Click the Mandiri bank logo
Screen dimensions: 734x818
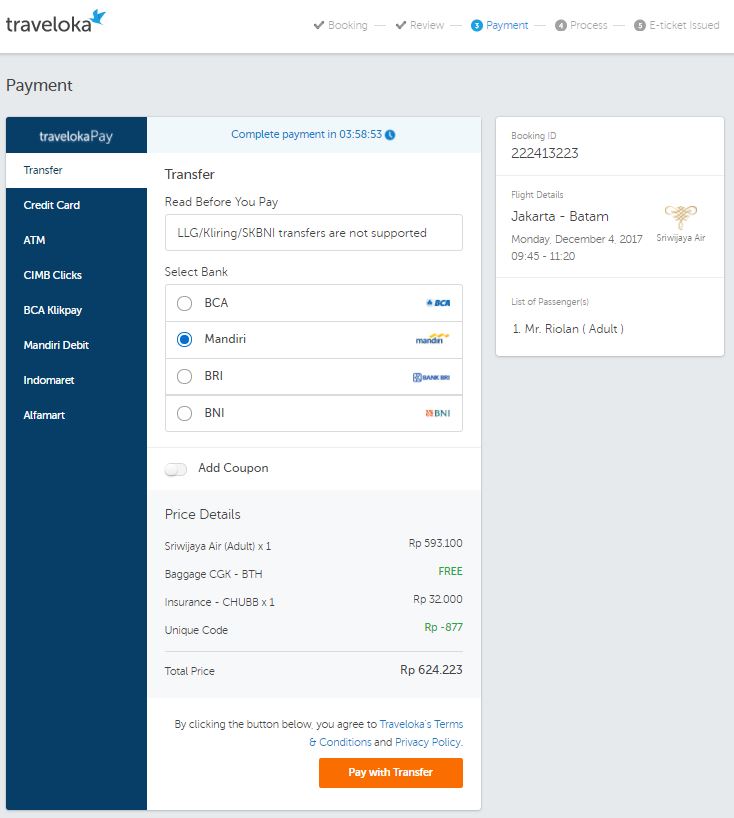pyautogui.click(x=432, y=339)
